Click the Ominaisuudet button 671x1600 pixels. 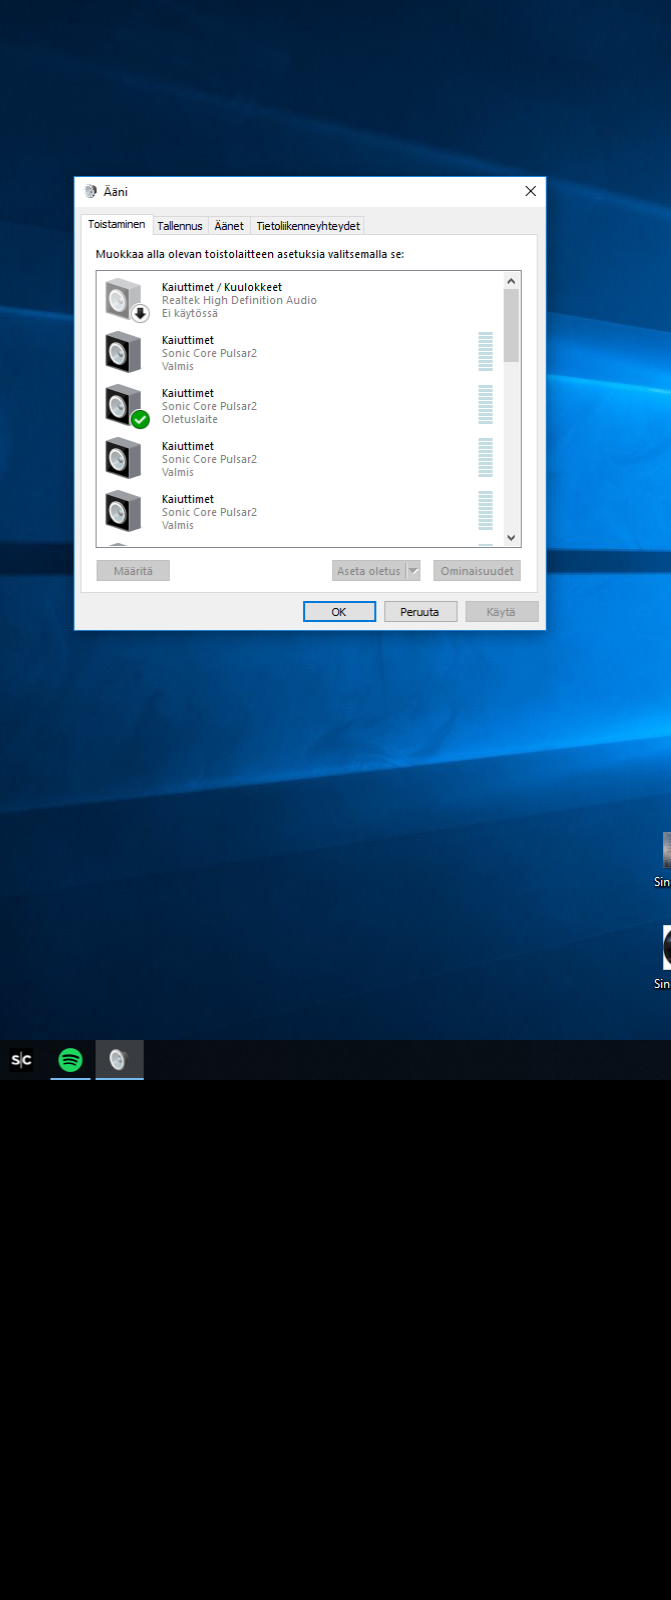coord(477,571)
